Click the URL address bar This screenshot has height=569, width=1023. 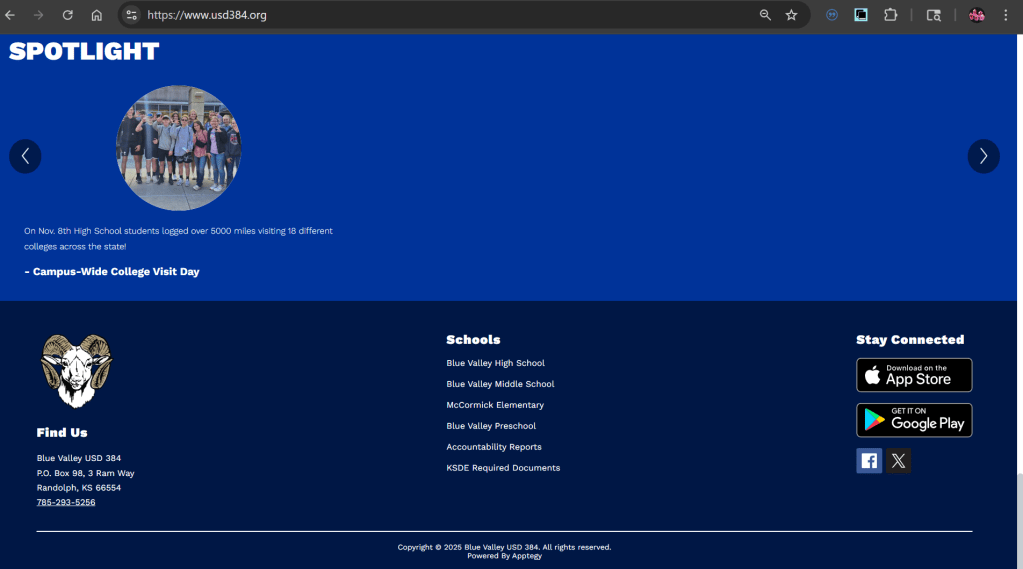[440, 15]
